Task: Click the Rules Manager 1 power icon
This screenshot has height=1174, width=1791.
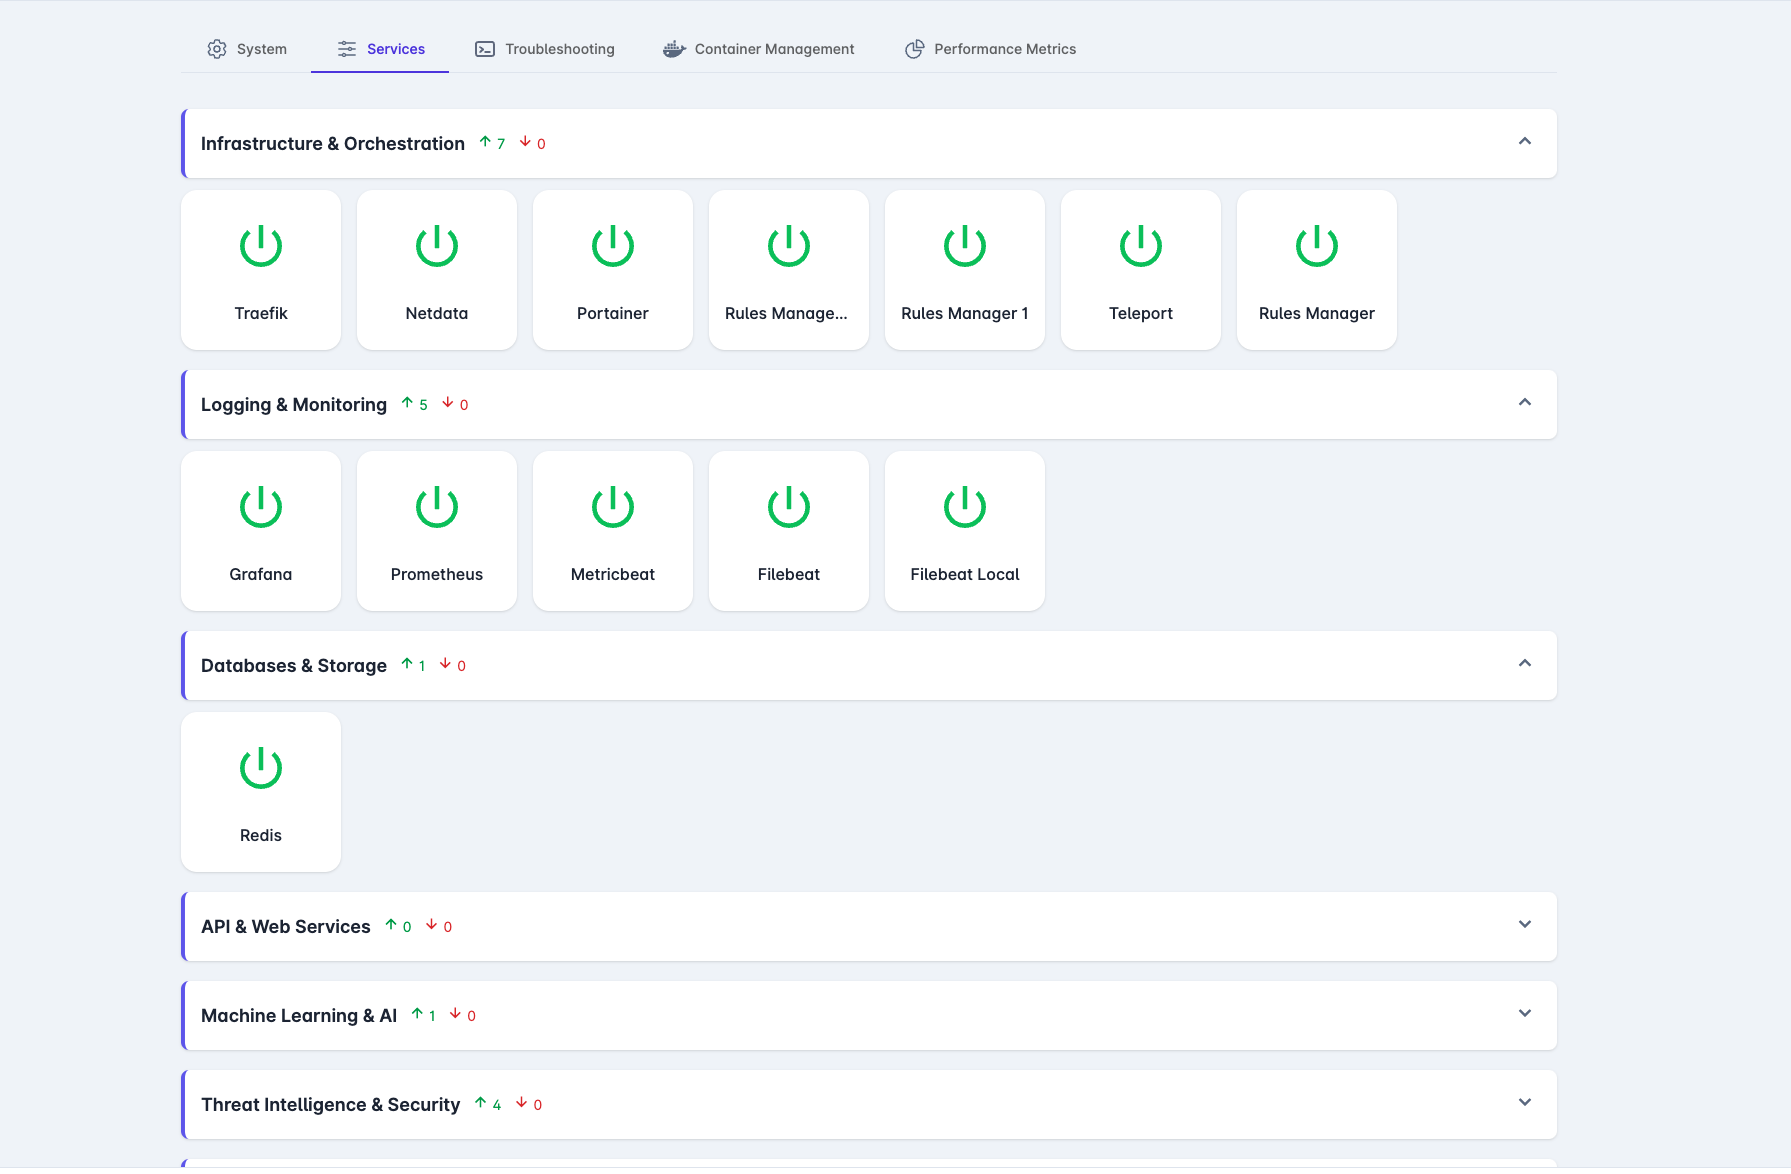Action: coord(965,246)
